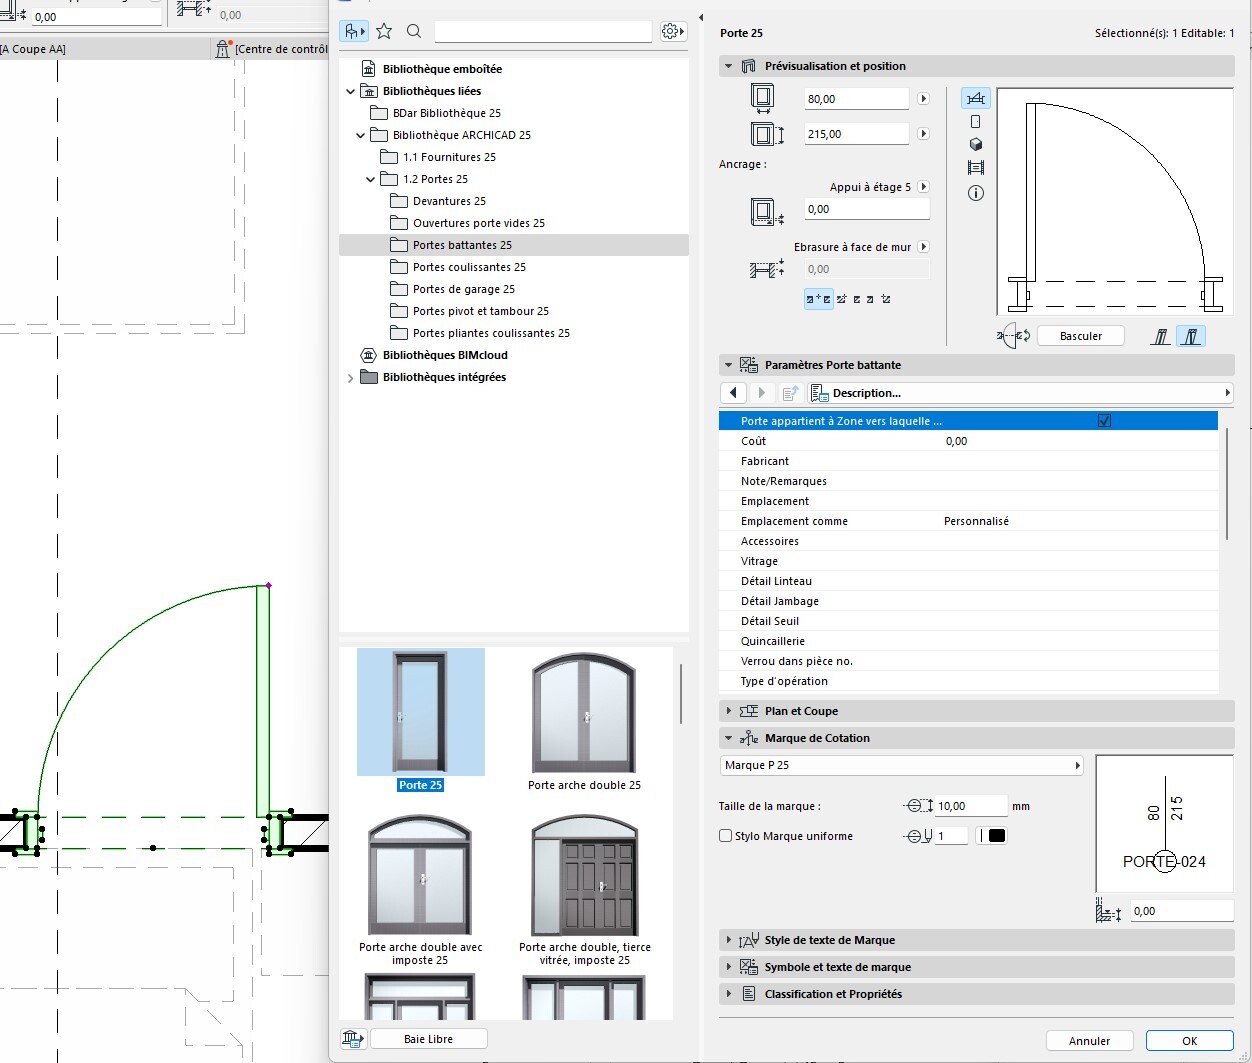Switch preview to 3D cube view
This screenshot has height=1063, width=1252.
coord(976,144)
